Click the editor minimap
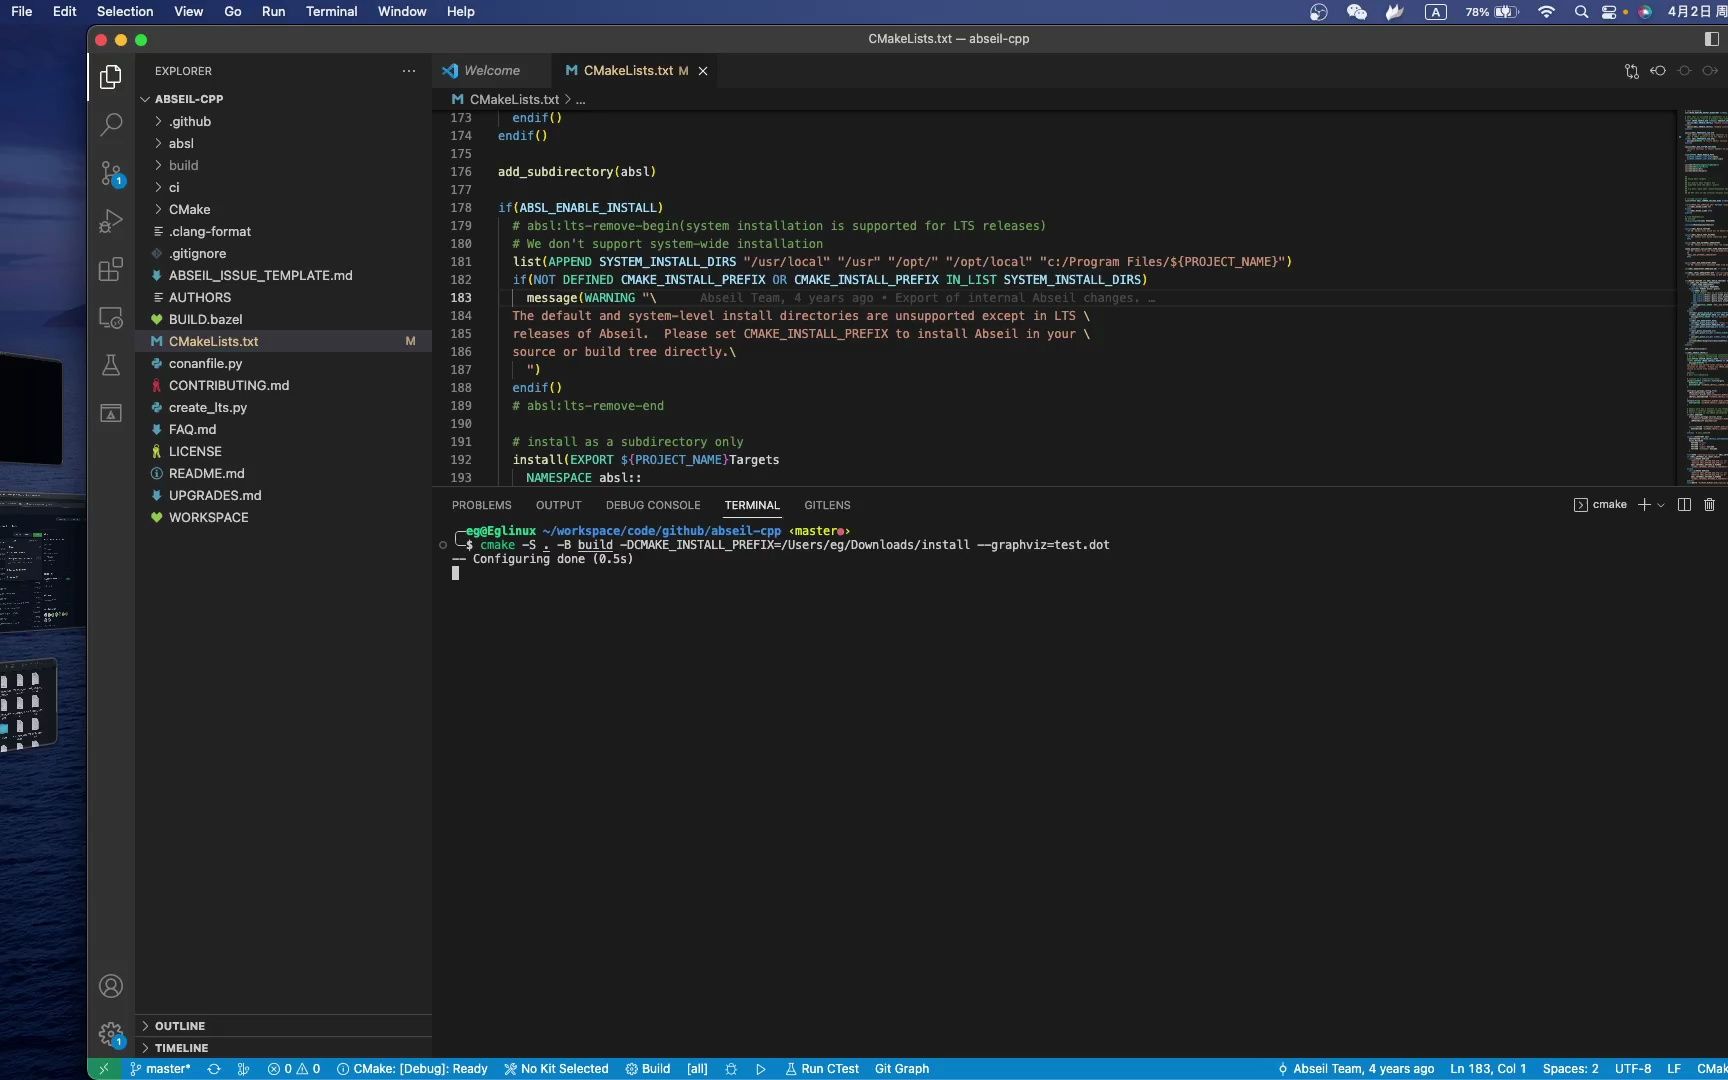The image size is (1728, 1080). tap(1702, 297)
